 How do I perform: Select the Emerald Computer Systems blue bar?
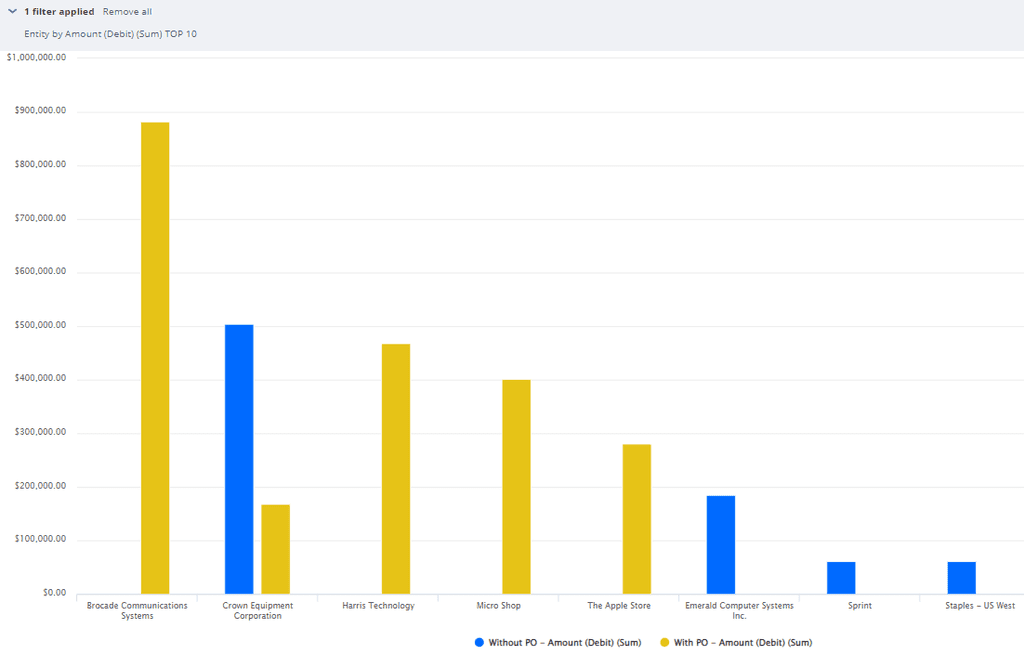[721, 545]
